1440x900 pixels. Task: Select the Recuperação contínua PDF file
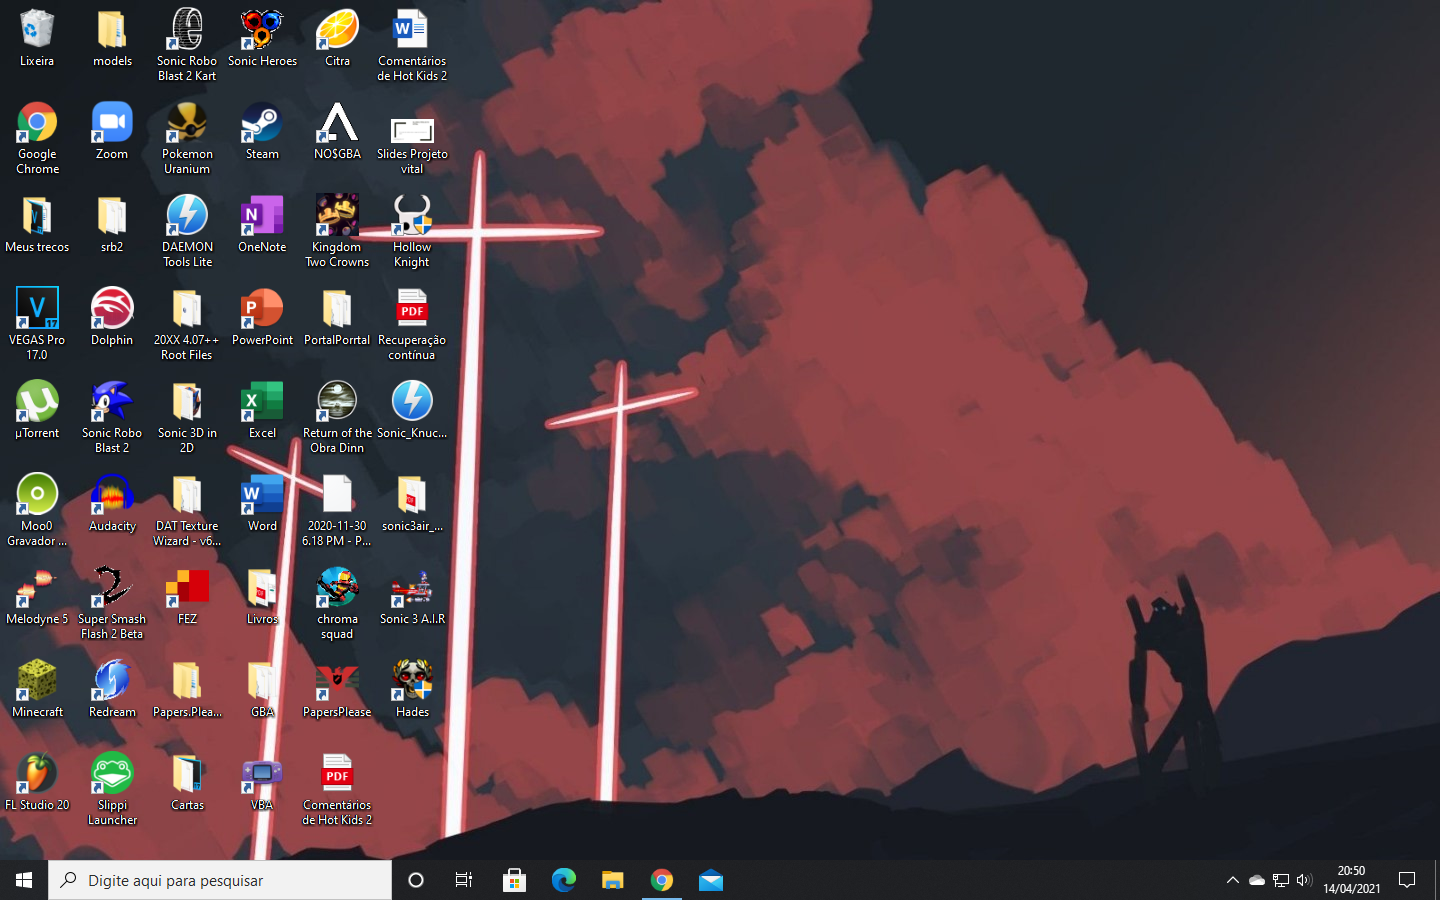(412, 324)
